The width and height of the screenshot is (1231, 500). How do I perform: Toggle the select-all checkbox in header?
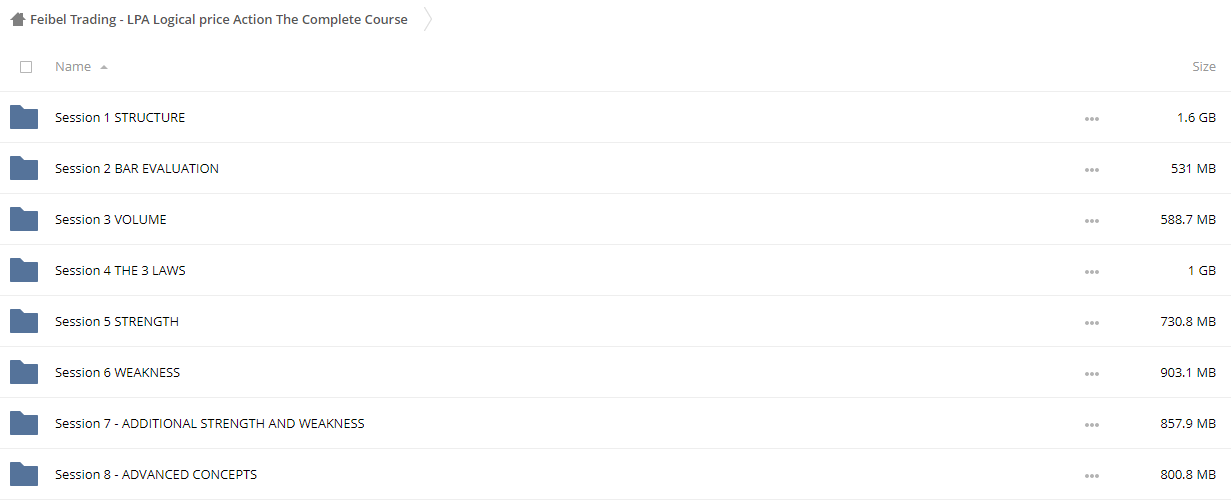(x=26, y=67)
